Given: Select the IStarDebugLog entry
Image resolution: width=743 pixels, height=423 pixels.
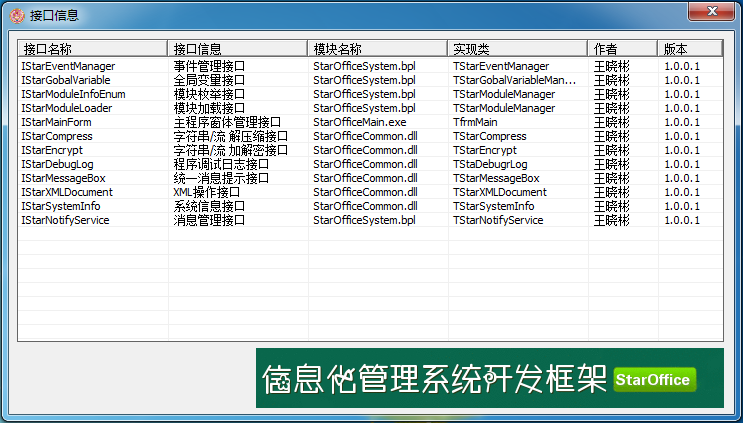Looking at the screenshot, I should pyautogui.click(x=57, y=164).
